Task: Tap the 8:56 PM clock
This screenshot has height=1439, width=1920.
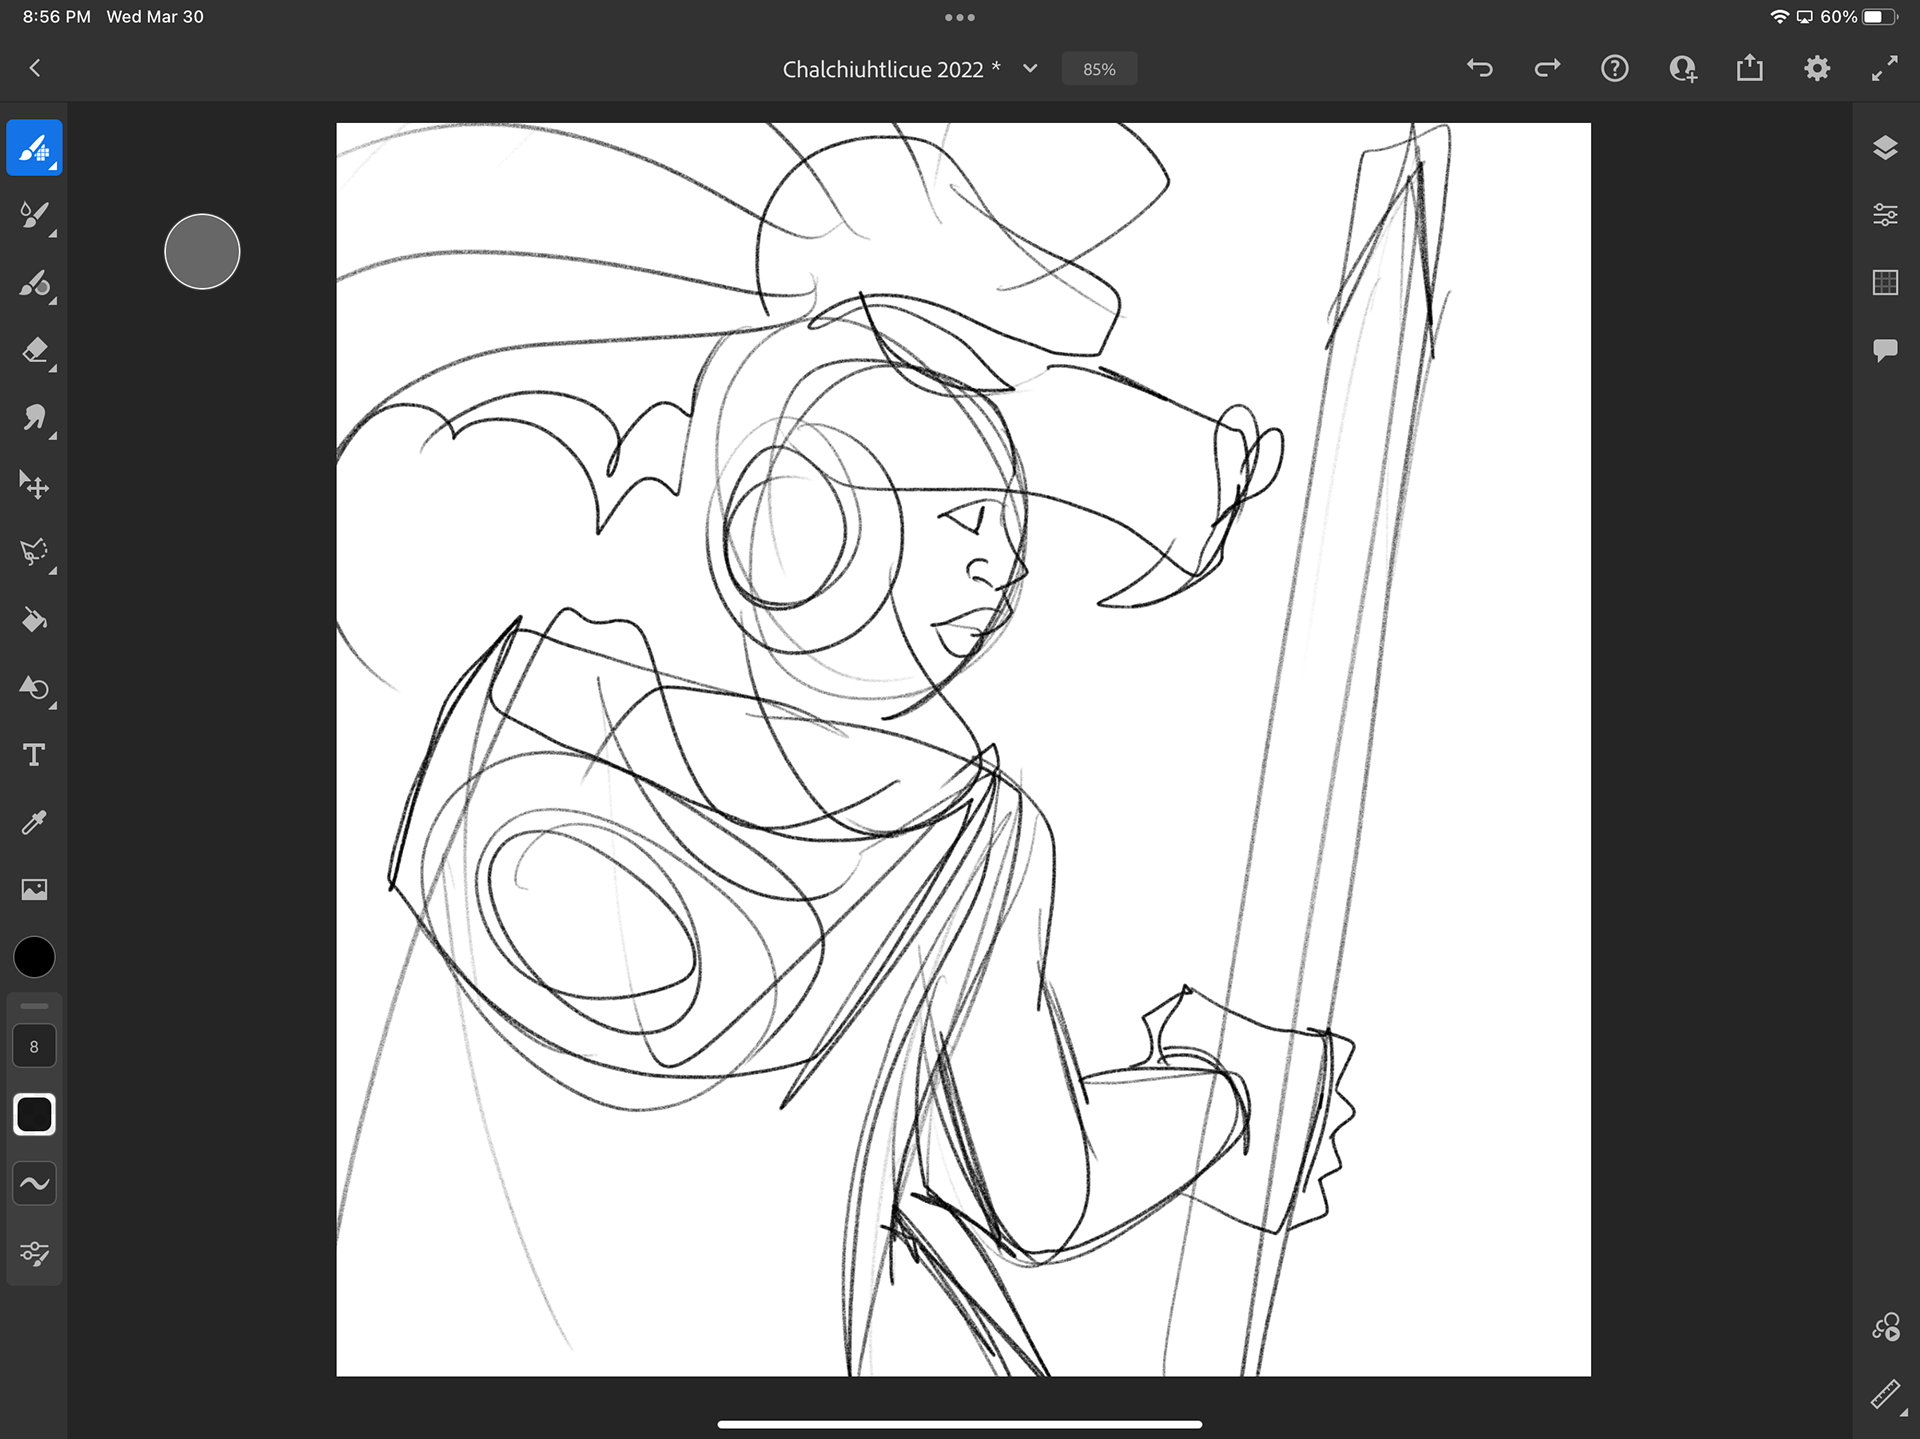Action: (57, 17)
